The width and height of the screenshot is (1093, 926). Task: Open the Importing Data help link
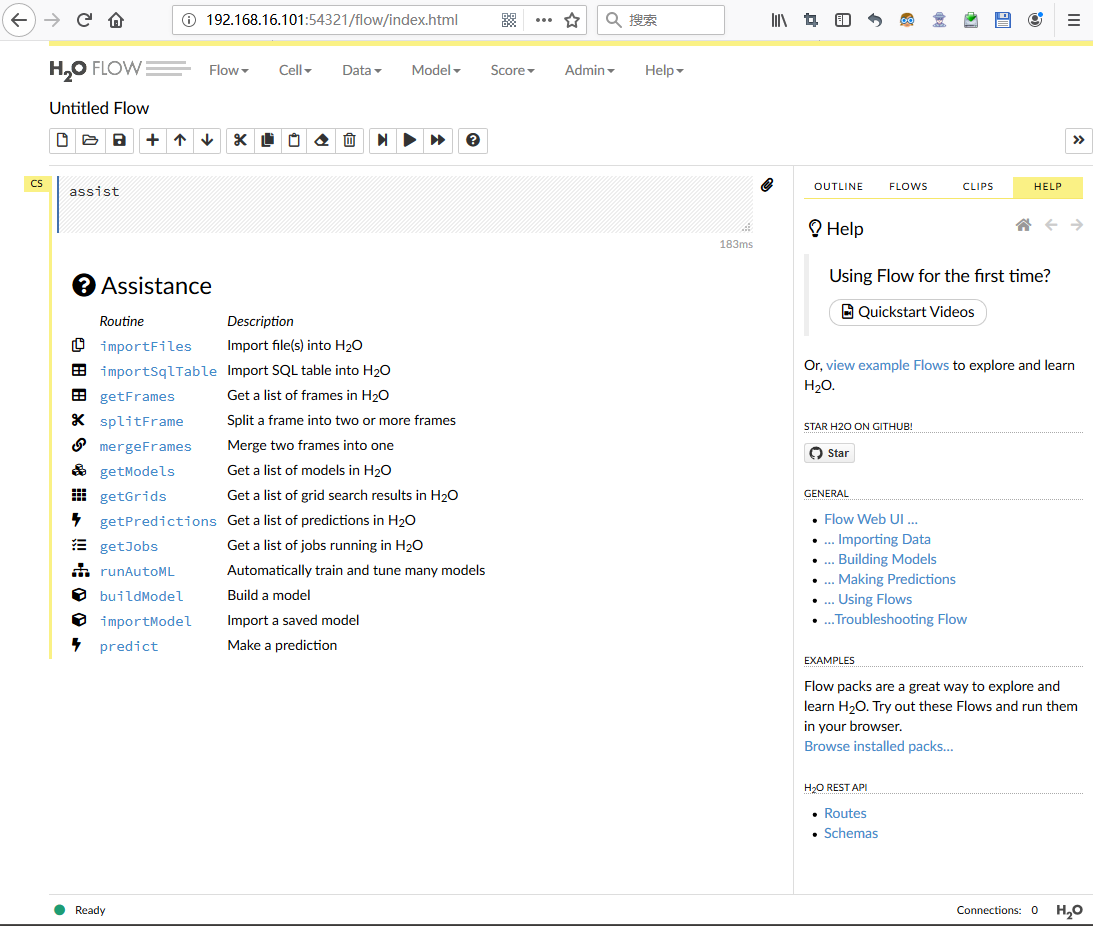877,540
